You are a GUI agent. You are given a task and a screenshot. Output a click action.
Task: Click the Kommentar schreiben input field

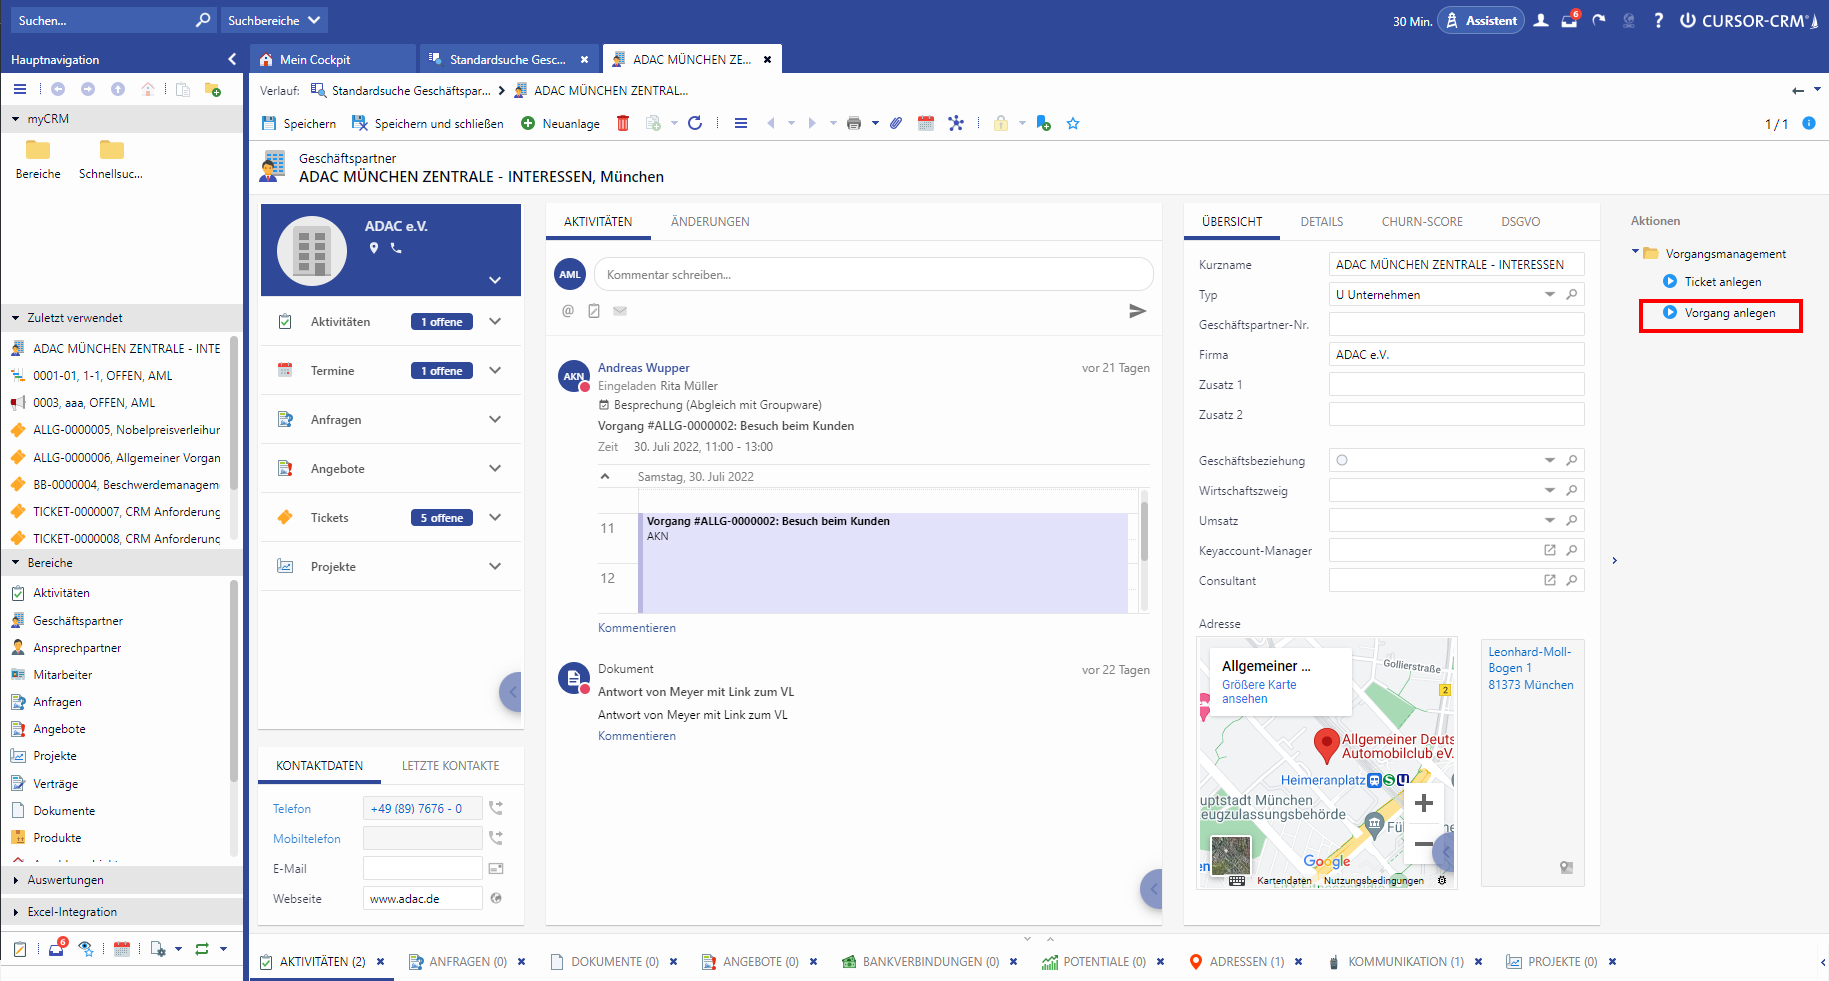(x=872, y=274)
